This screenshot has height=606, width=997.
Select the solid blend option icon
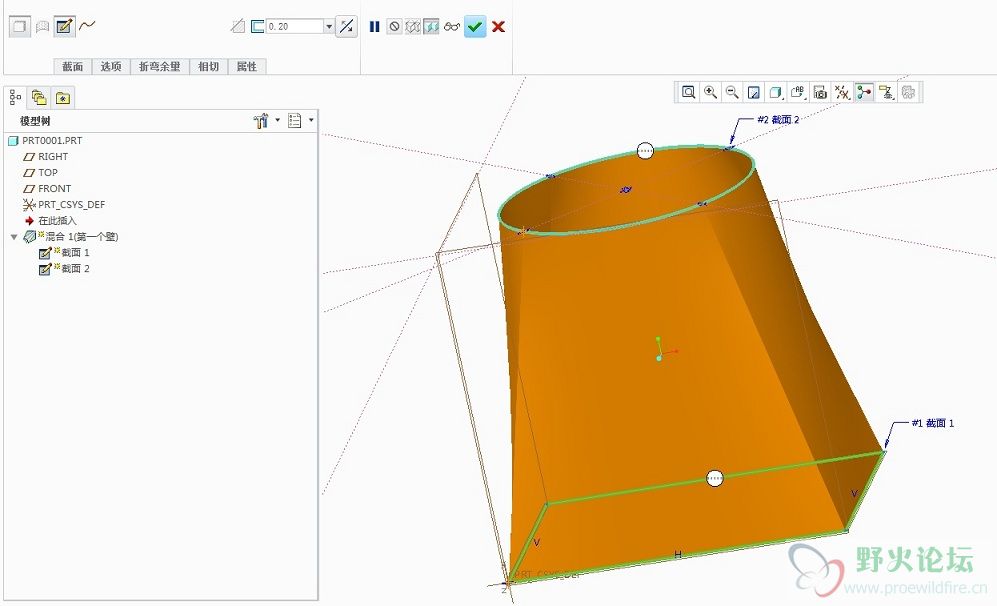20,27
